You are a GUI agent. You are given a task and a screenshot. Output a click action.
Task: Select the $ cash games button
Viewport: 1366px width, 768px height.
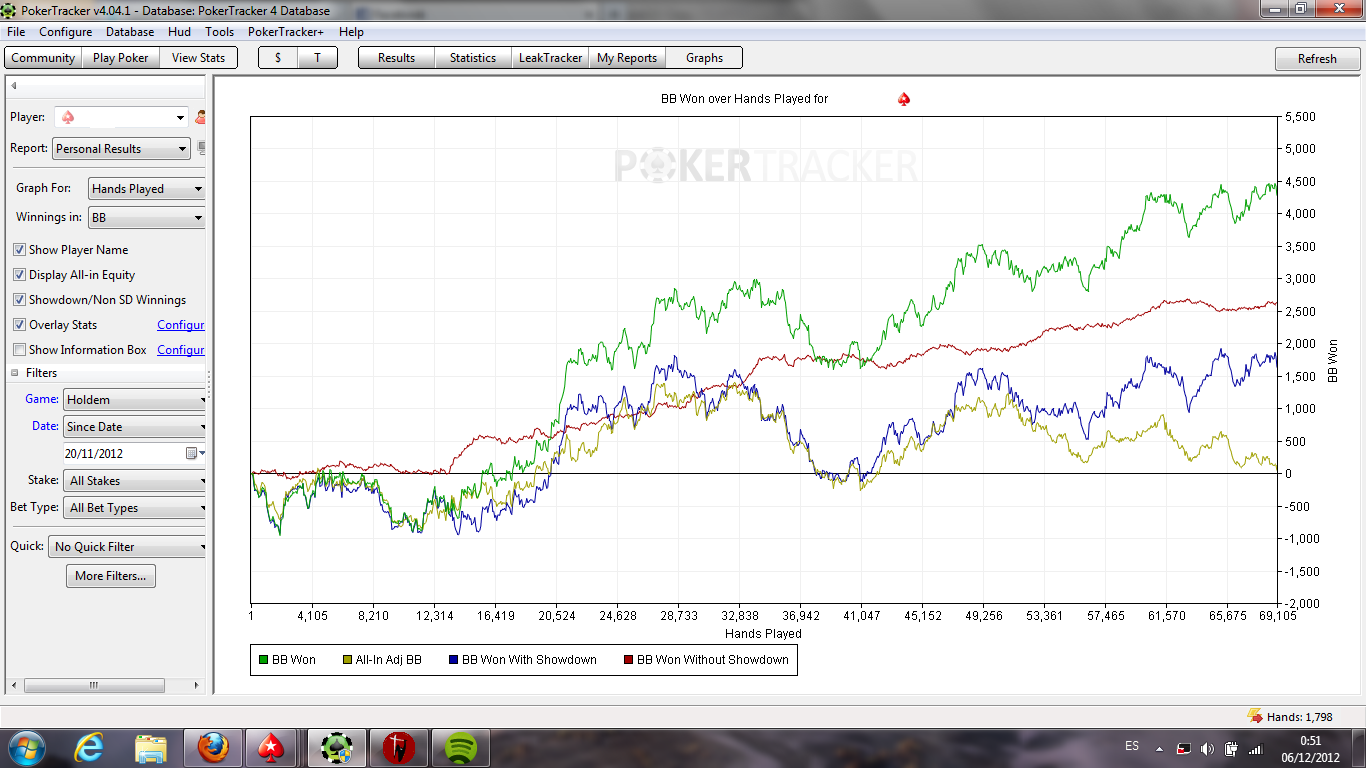[x=278, y=58]
